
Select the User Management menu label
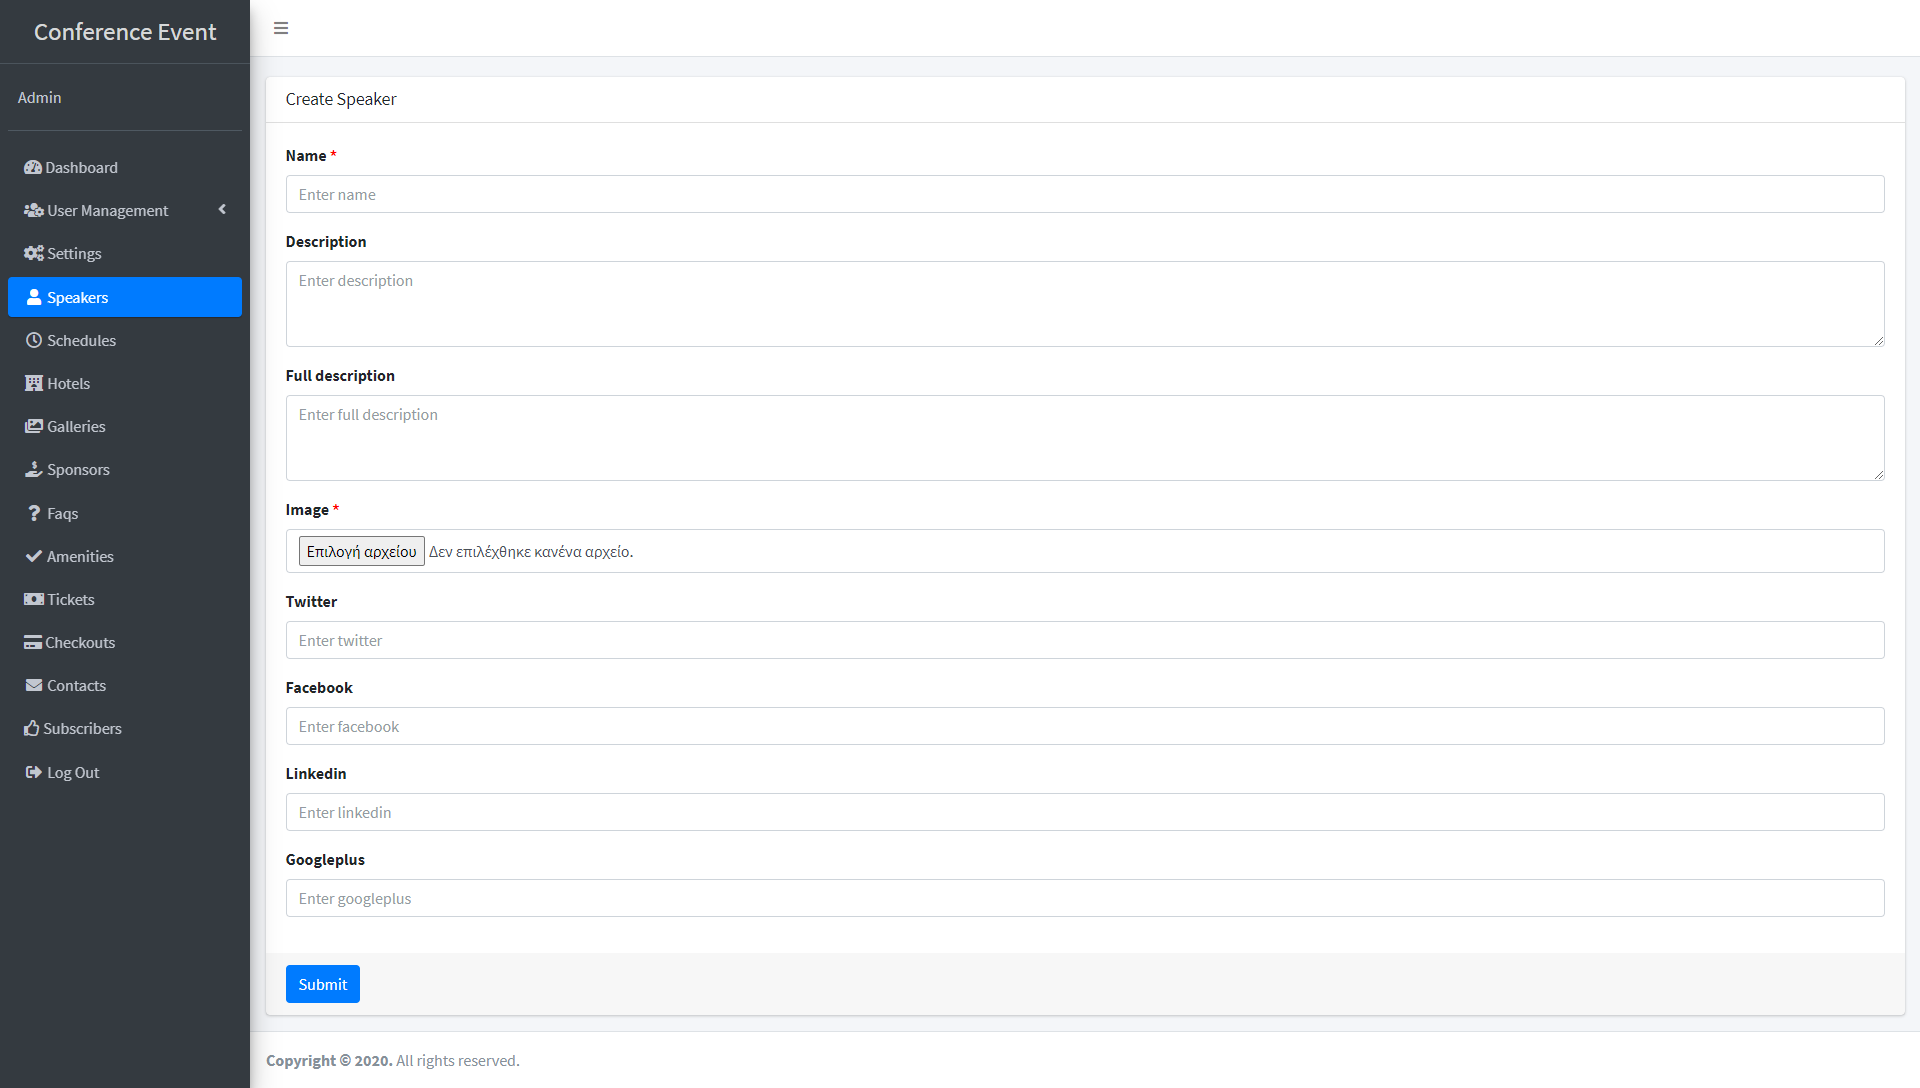click(108, 211)
